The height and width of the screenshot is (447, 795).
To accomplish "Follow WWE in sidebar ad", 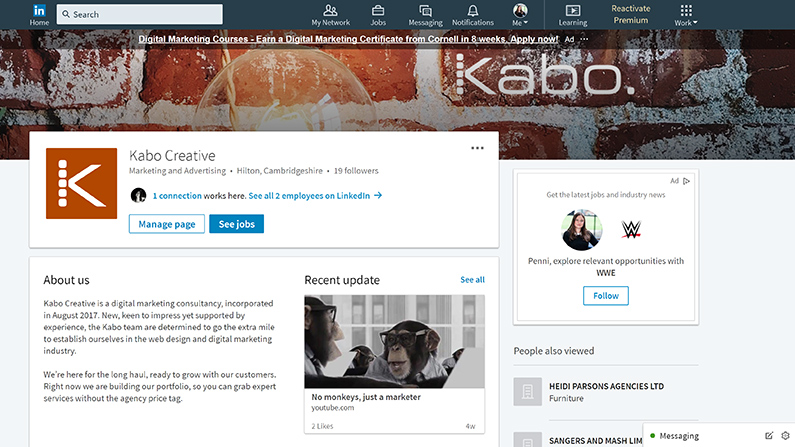I will click(606, 296).
